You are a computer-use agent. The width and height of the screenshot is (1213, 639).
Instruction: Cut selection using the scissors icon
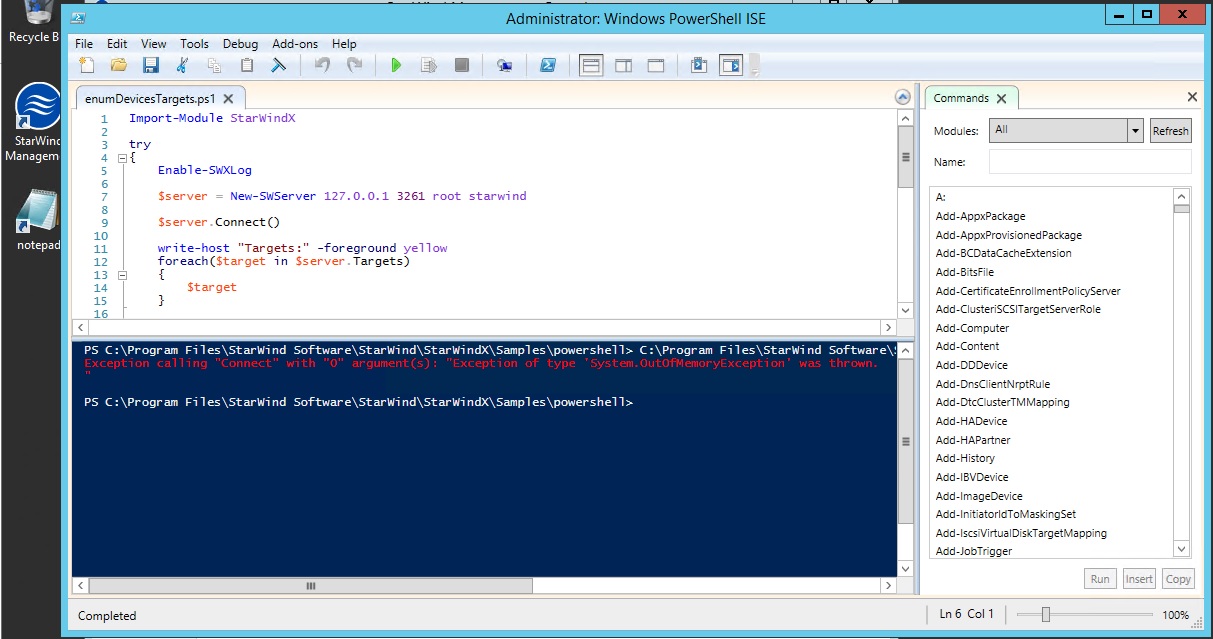coord(182,65)
